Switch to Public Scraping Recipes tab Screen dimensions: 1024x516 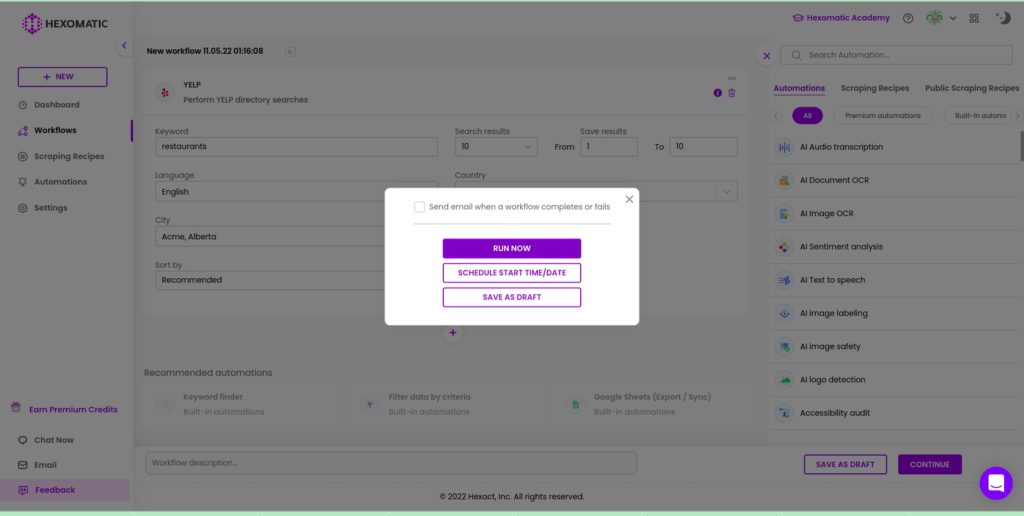[x=972, y=88]
